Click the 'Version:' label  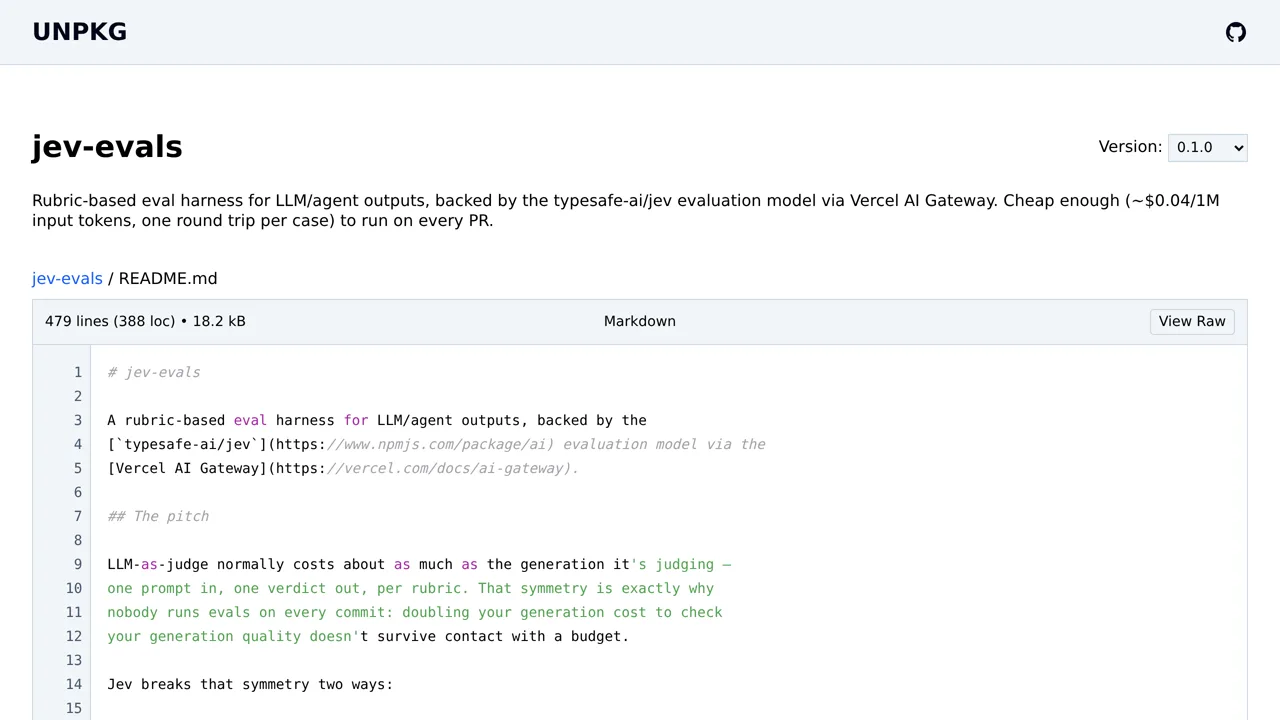click(1130, 147)
